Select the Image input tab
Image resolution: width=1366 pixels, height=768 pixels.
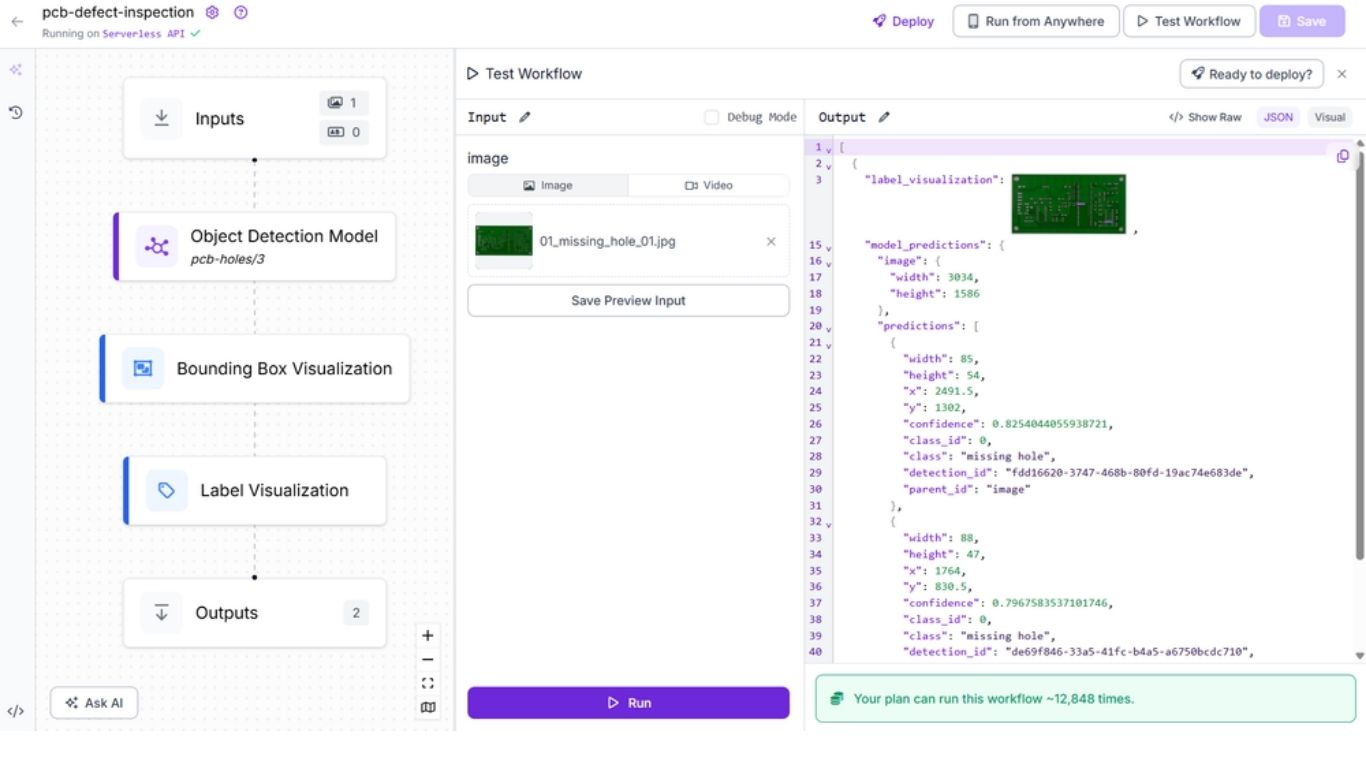pos(548,185)
